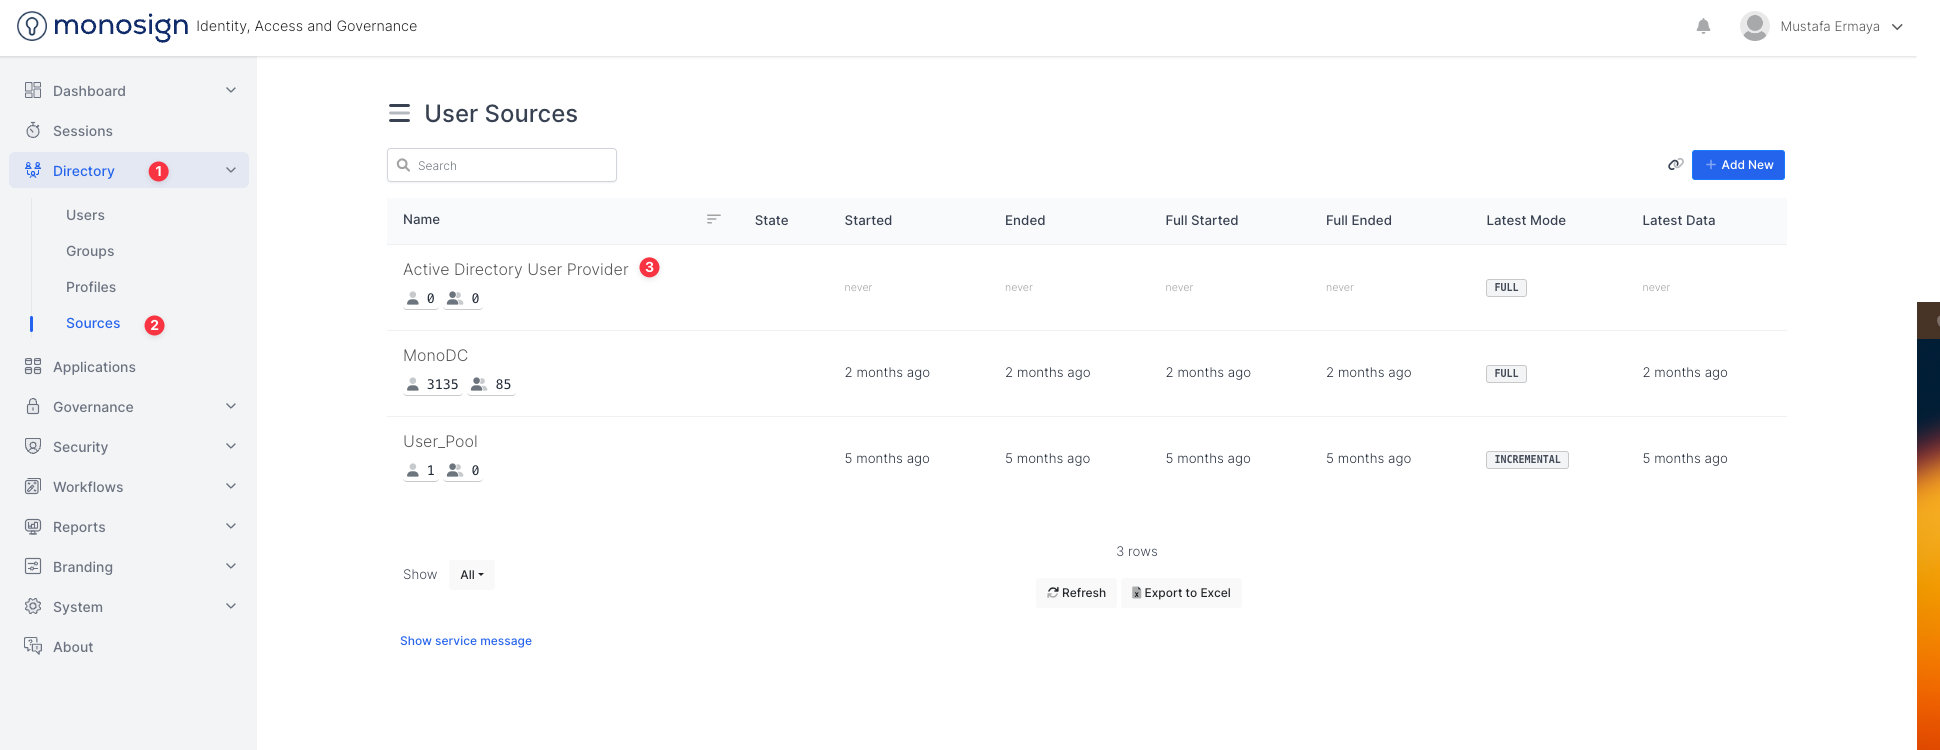Click the notification bell icon
Screen dimensions: 1940x750
[x=1703, y=27]
